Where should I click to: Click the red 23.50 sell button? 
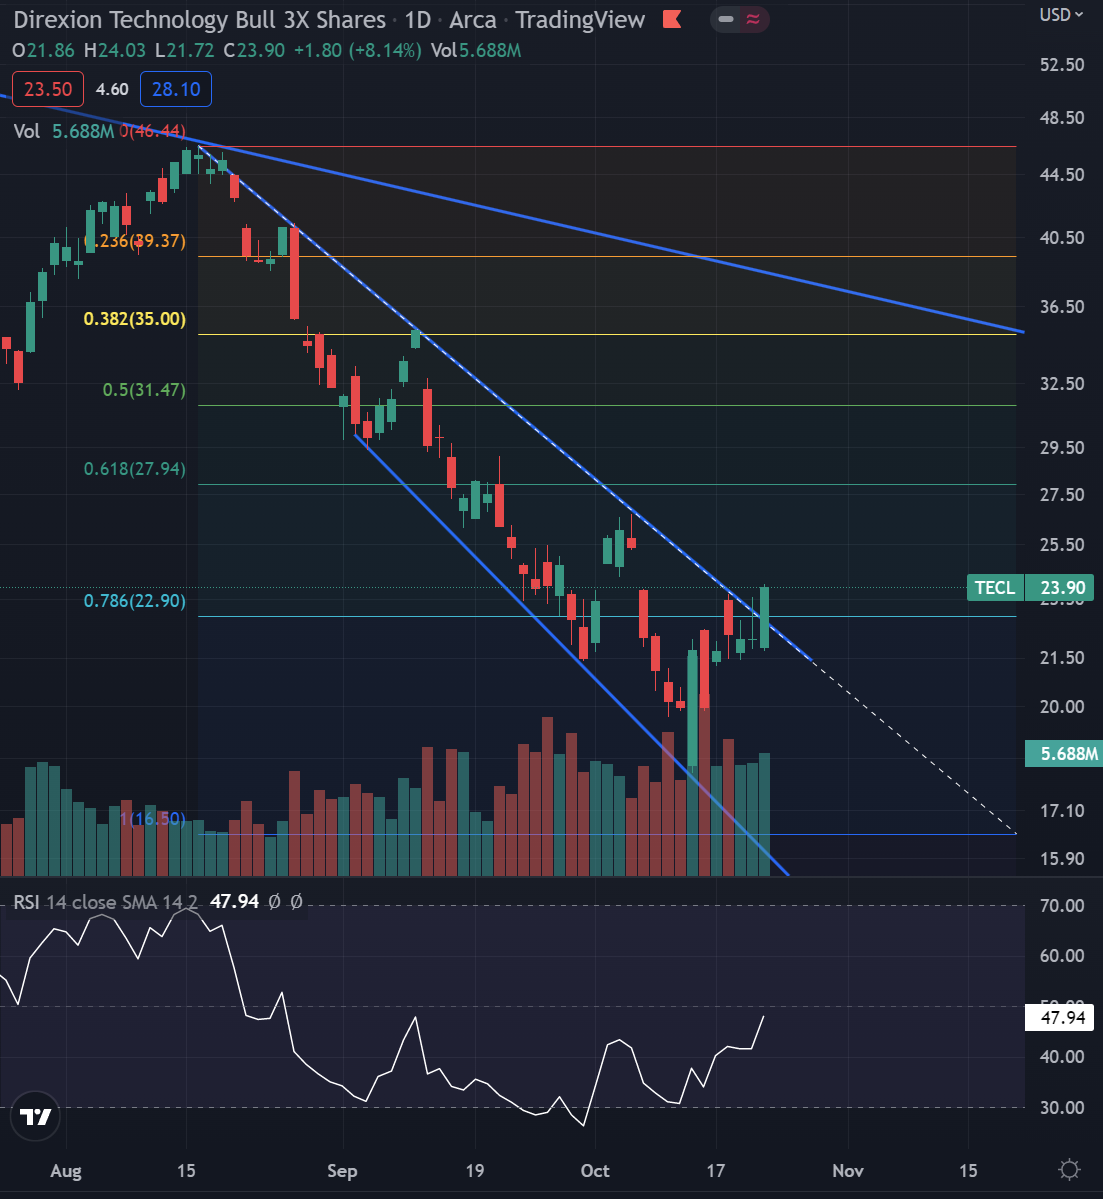click(48, 89)
